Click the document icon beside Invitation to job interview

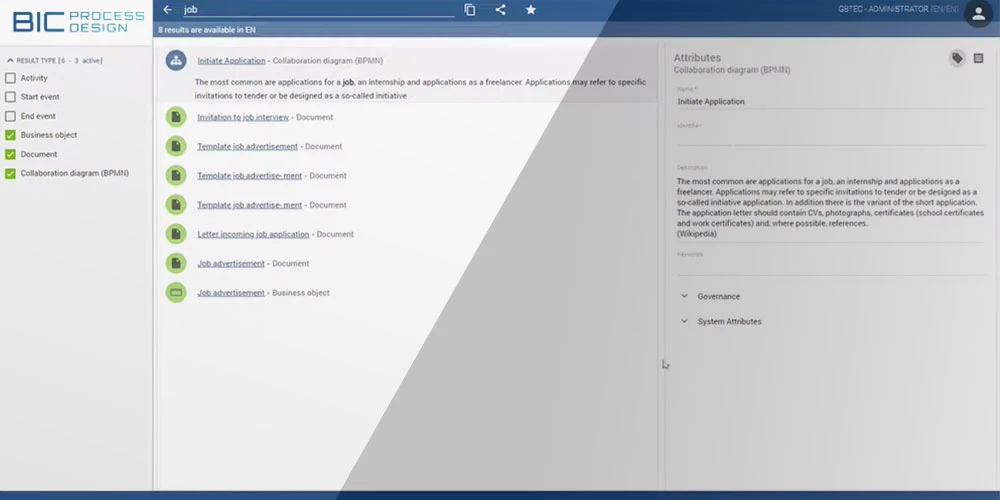click(176, 117)
